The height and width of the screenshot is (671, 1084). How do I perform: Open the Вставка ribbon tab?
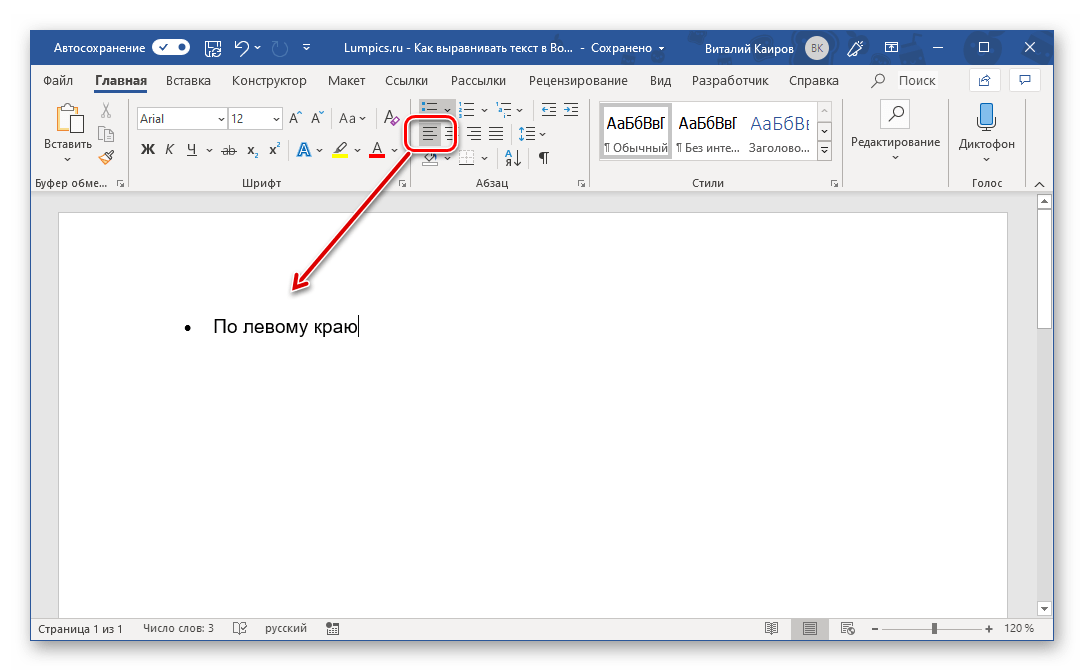point(188,80)
